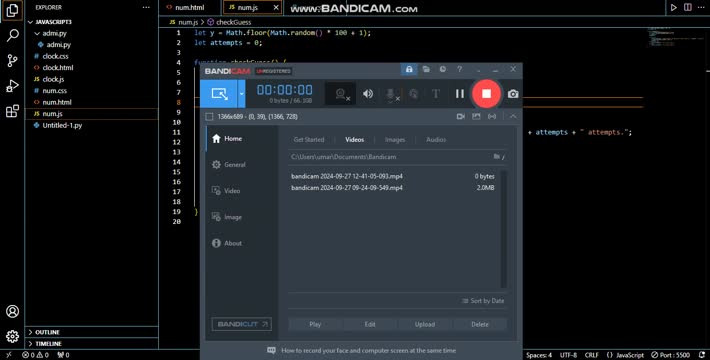Toggle microphone recording in Bandicam

pos(391,94)
